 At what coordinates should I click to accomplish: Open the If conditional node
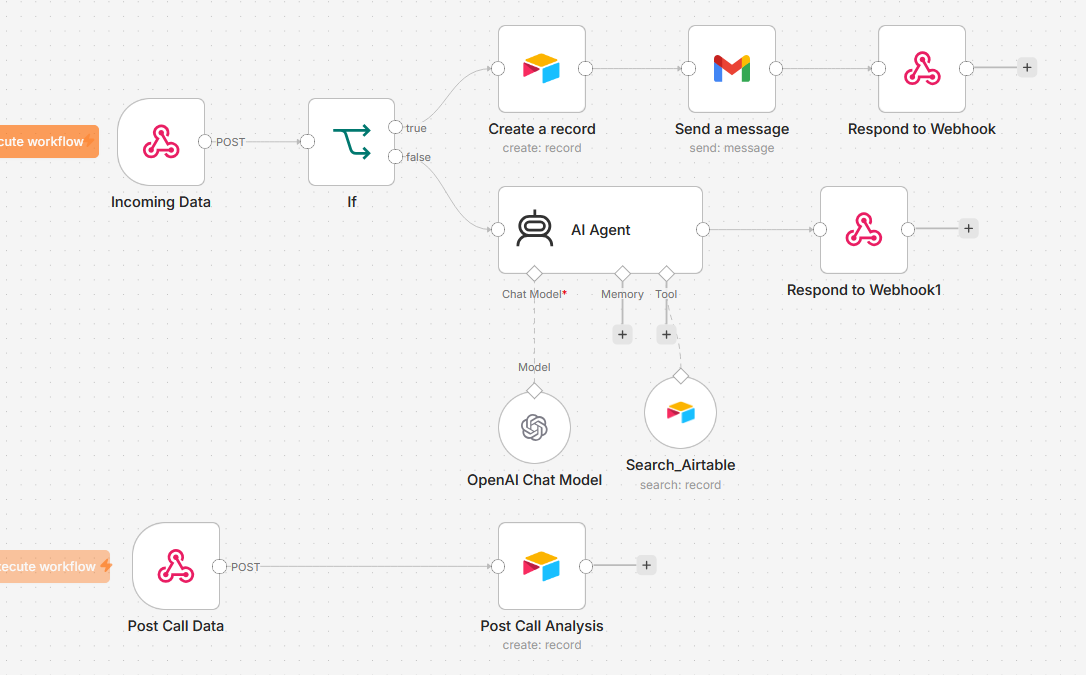(x=351, y=142)
